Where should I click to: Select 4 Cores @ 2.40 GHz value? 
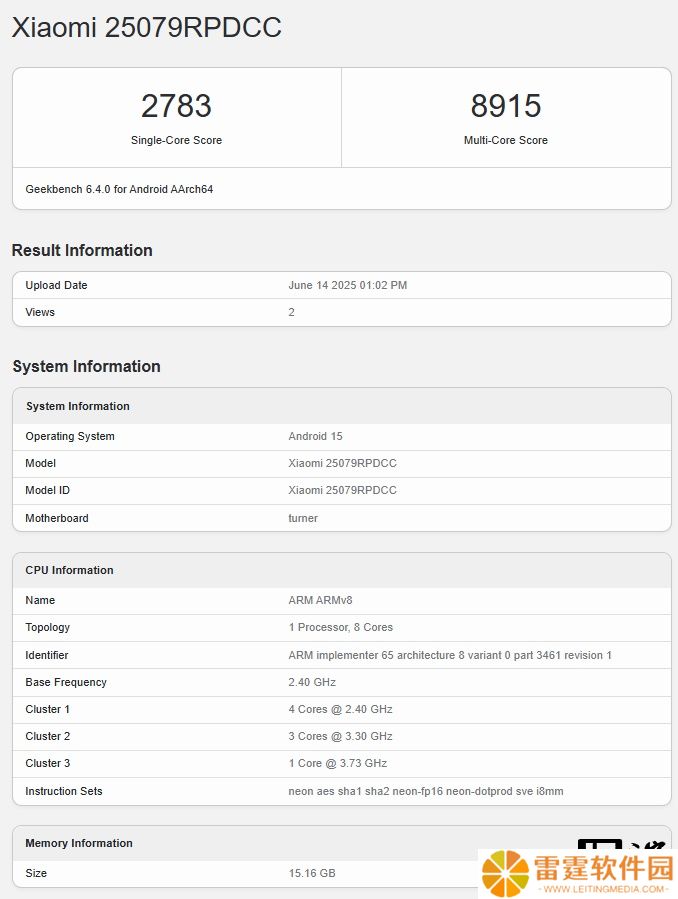(x=340, y=709)
